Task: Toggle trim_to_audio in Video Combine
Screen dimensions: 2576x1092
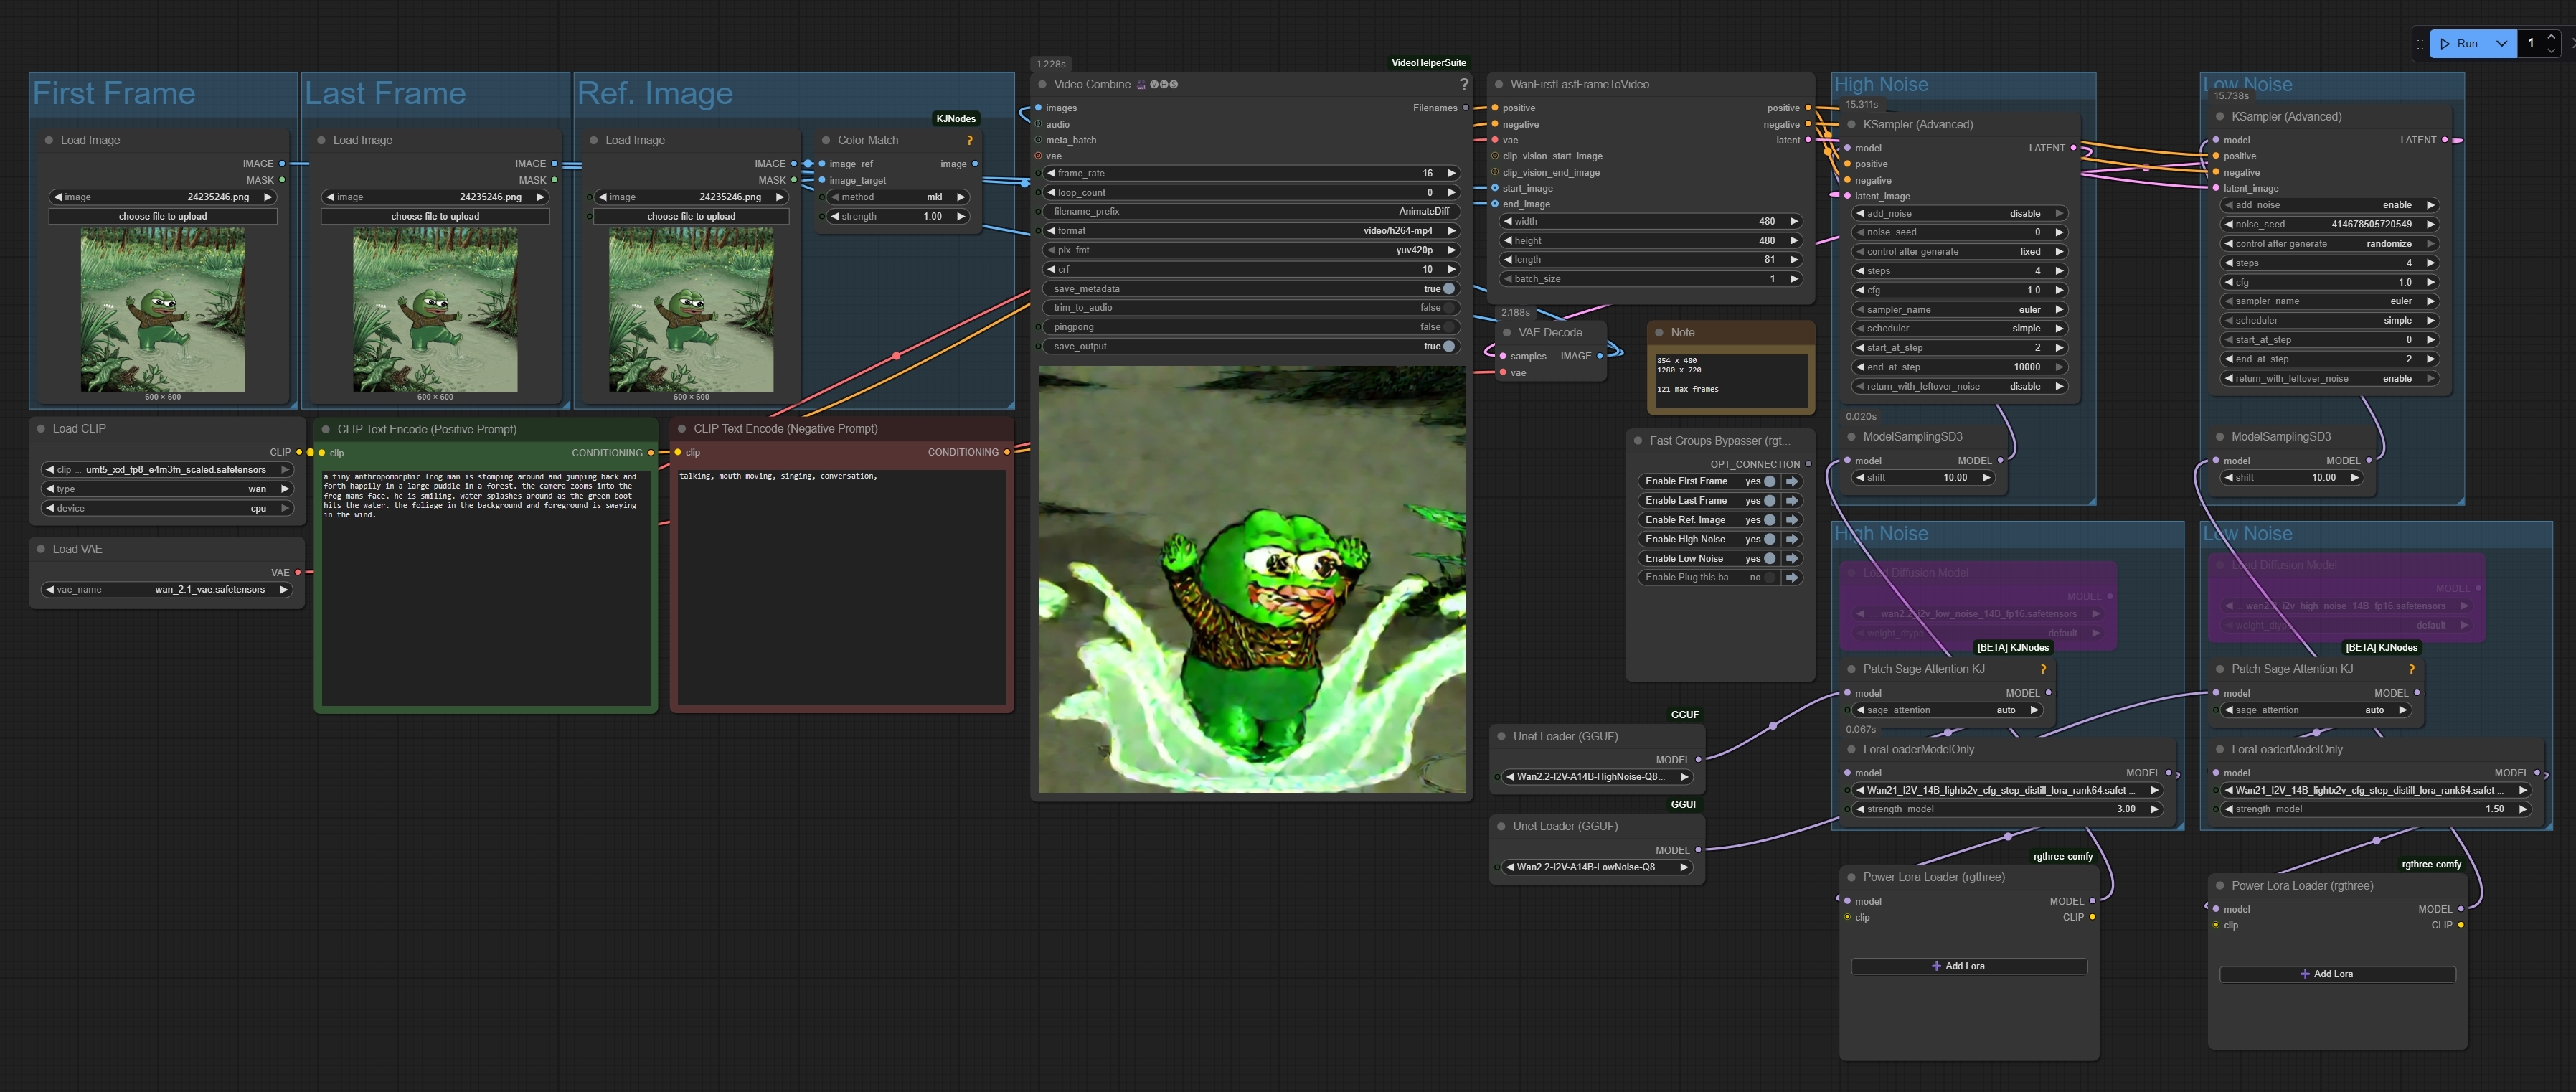Action: tap(1449, 307)
